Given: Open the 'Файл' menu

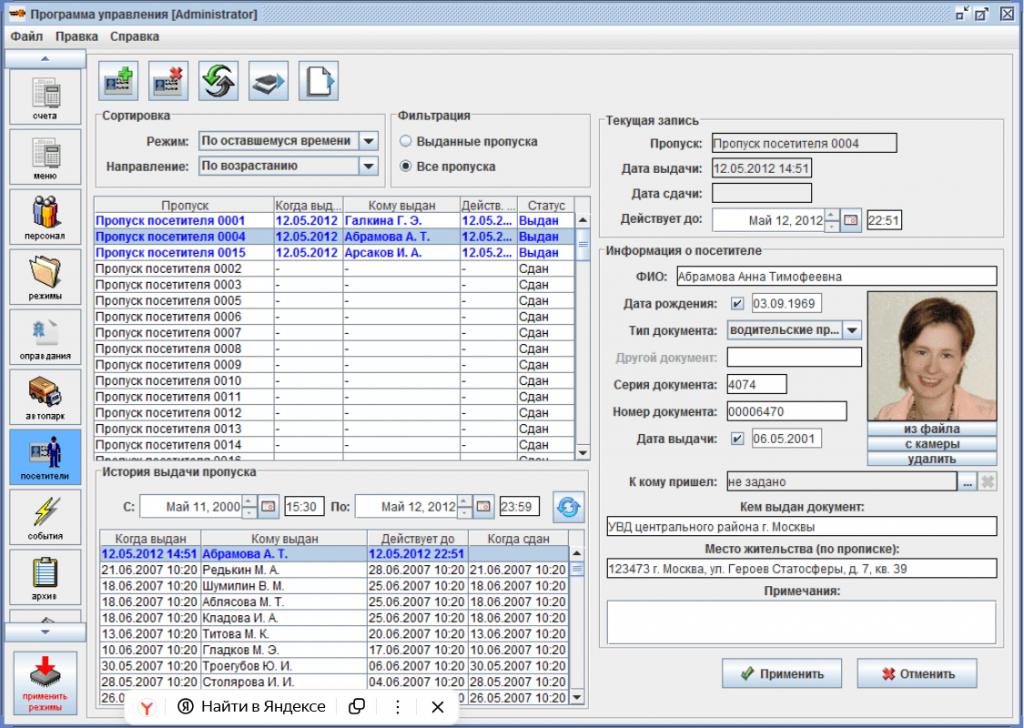Looking at the screenshot, I should tap(27, 37).
